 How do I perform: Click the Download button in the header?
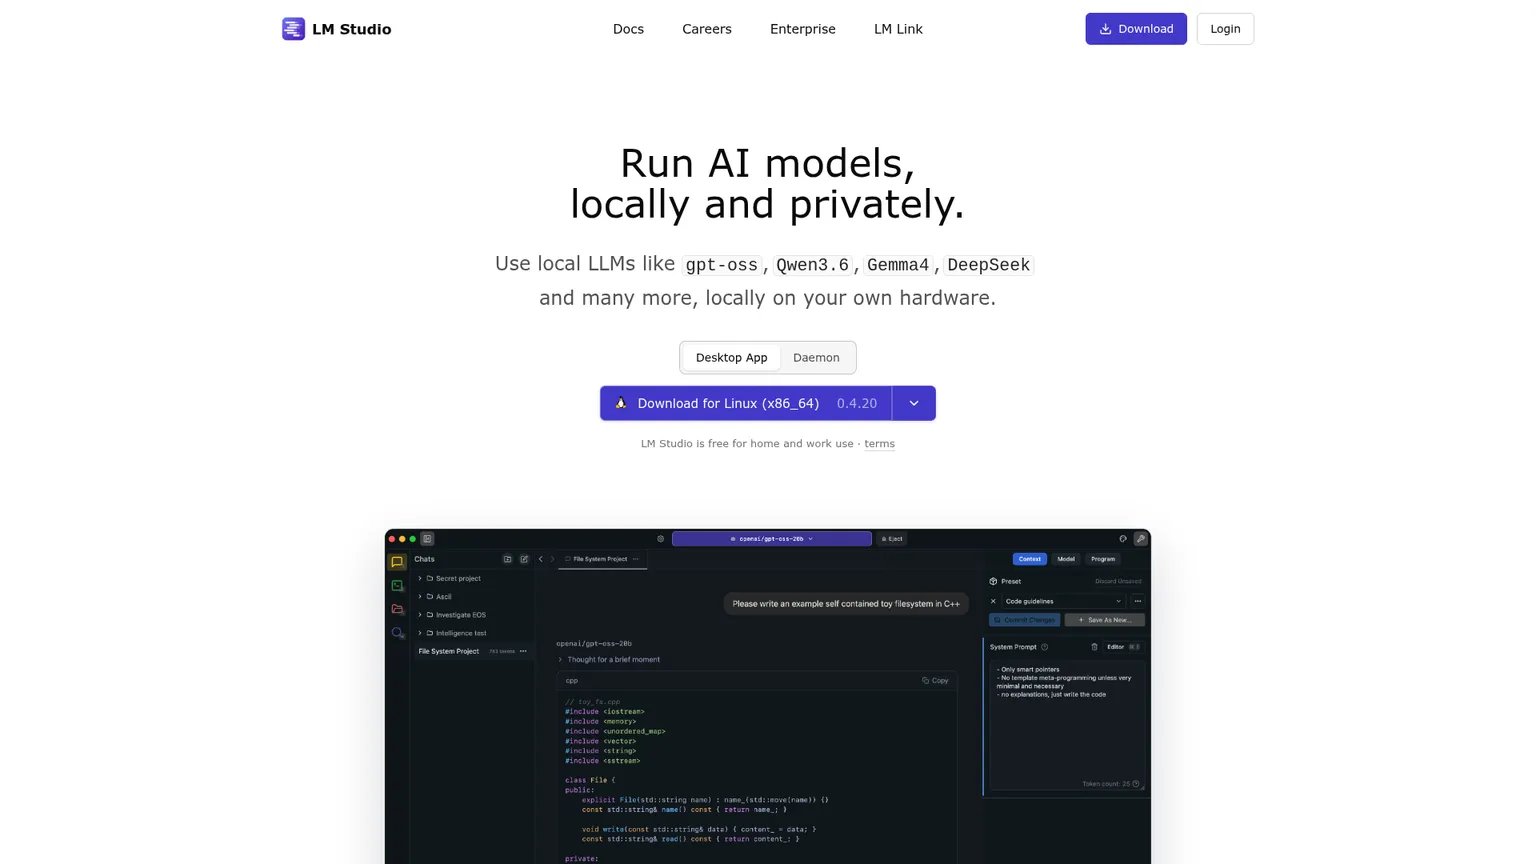pos(1136,29)
